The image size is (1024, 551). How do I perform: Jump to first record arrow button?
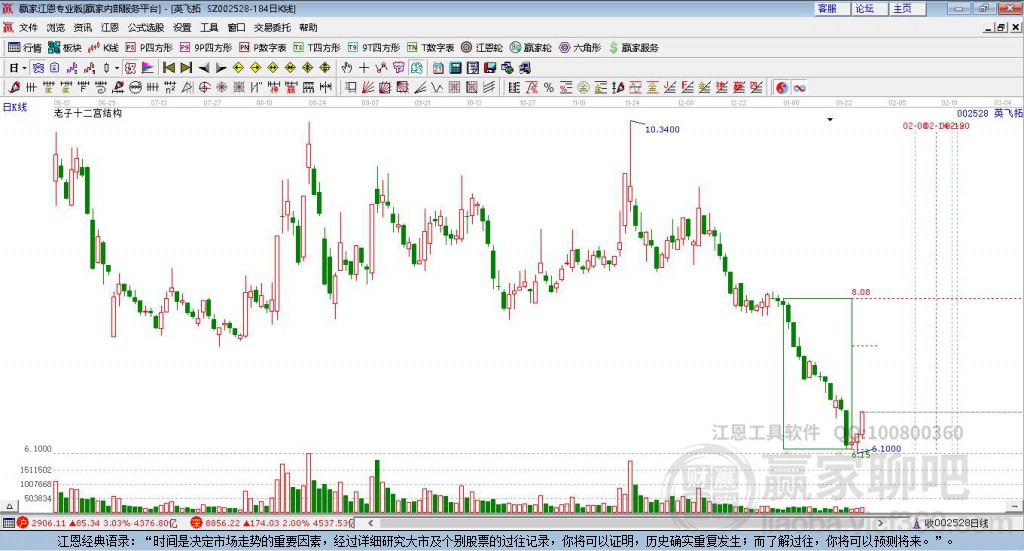point(169,68)
